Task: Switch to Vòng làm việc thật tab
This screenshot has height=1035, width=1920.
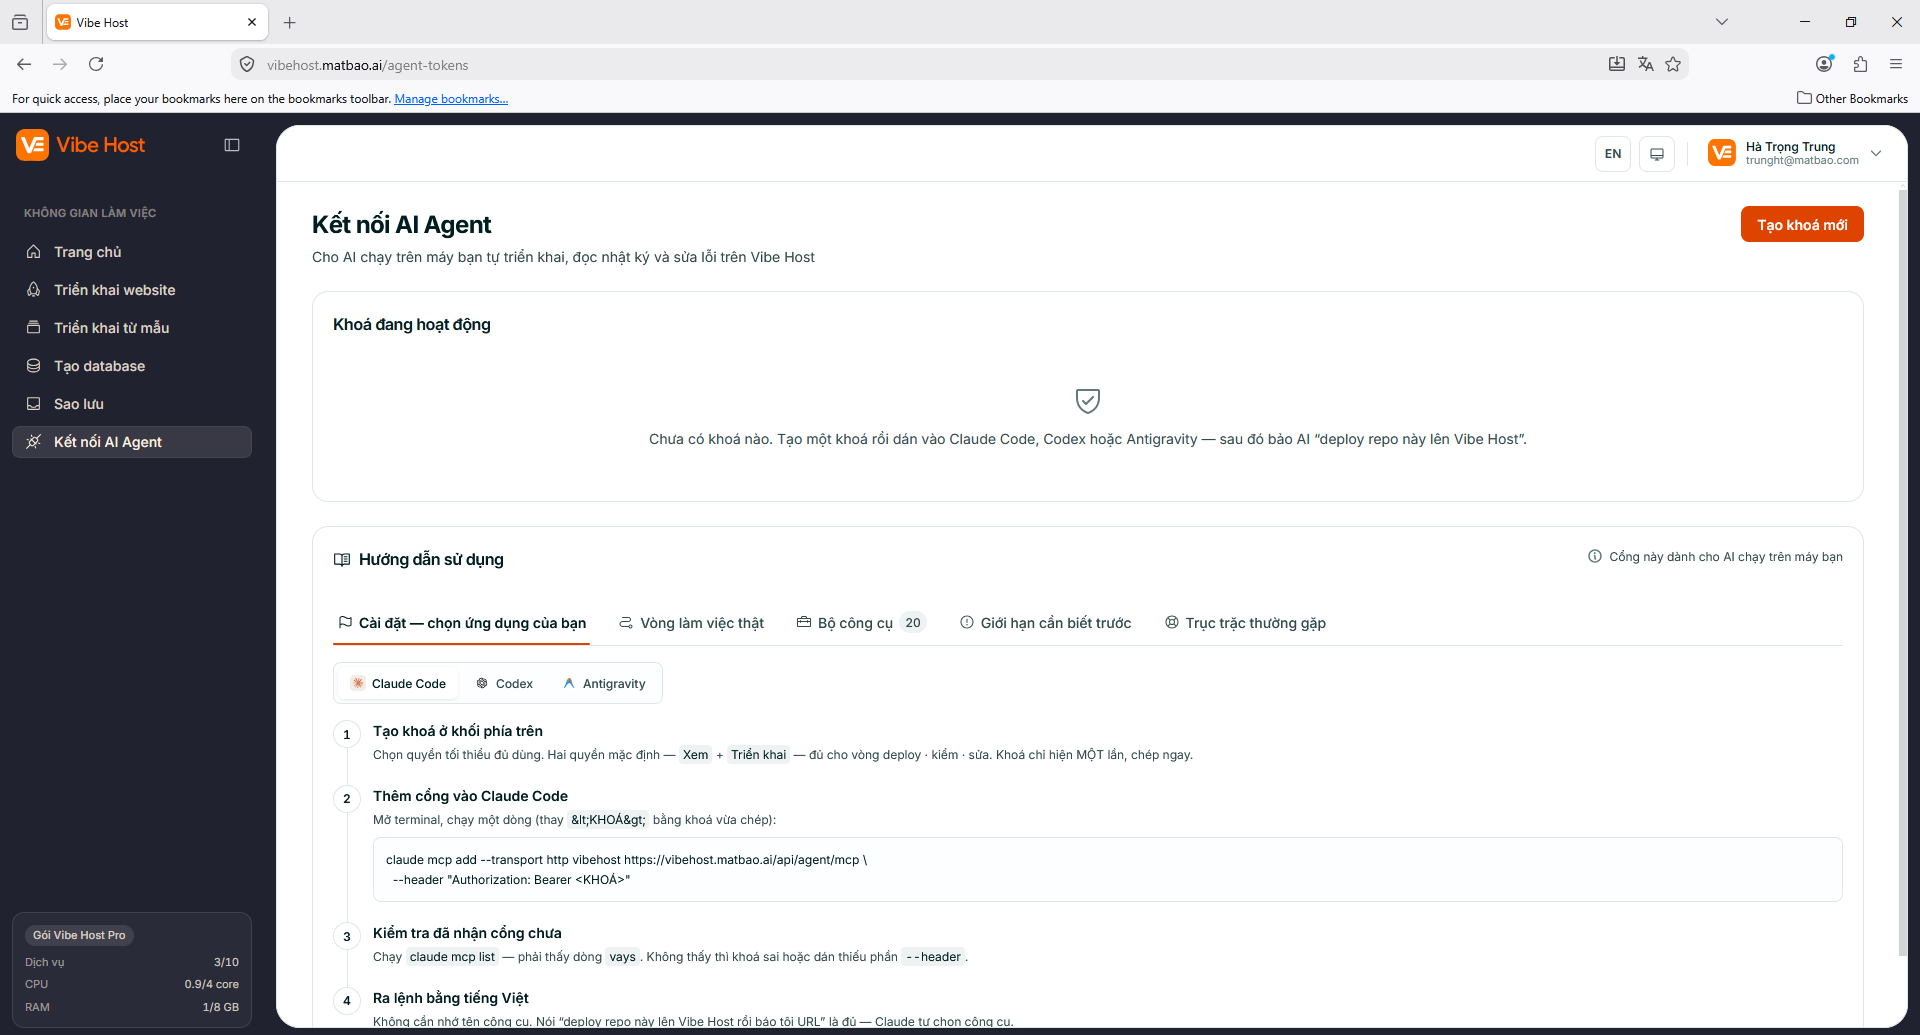Action: click(691, 623)
